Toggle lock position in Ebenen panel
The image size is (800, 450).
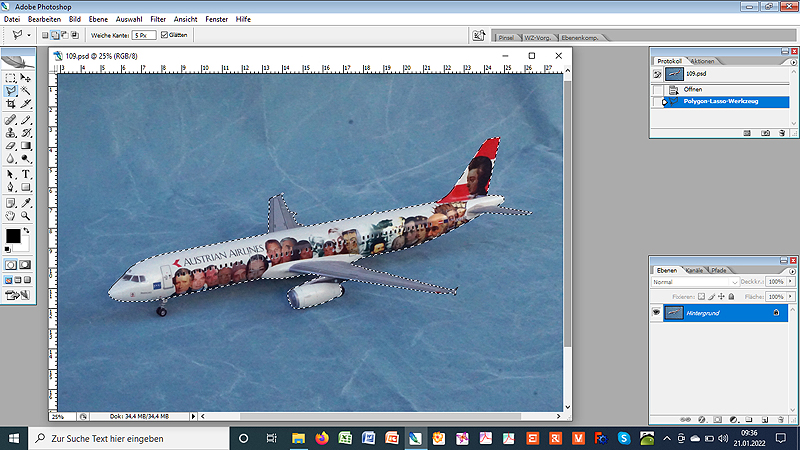coord(721,296)
